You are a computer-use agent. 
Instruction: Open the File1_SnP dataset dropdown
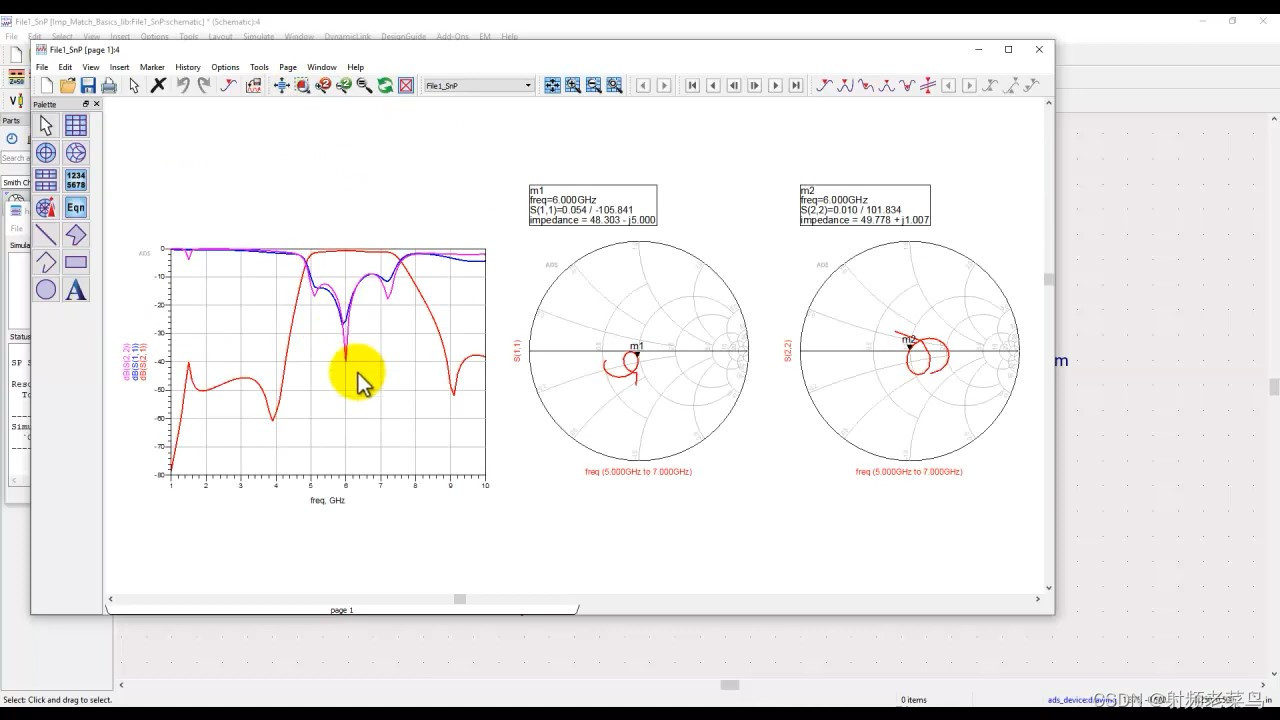point(479,86)
